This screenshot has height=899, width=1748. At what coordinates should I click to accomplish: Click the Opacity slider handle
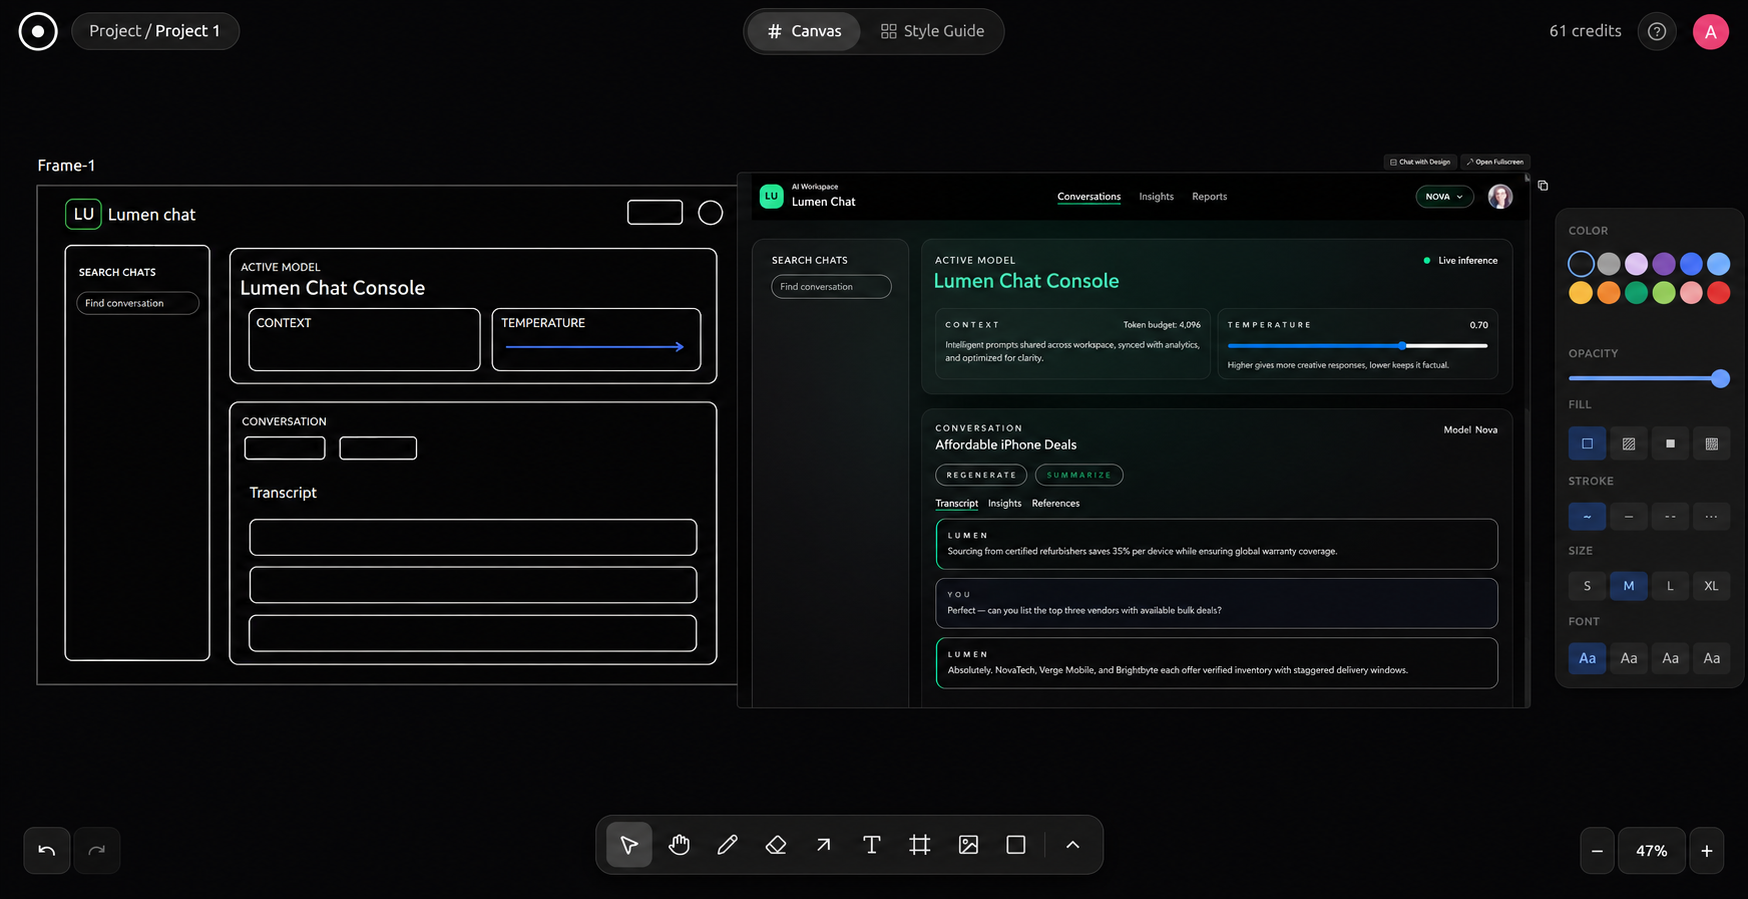1720,379
